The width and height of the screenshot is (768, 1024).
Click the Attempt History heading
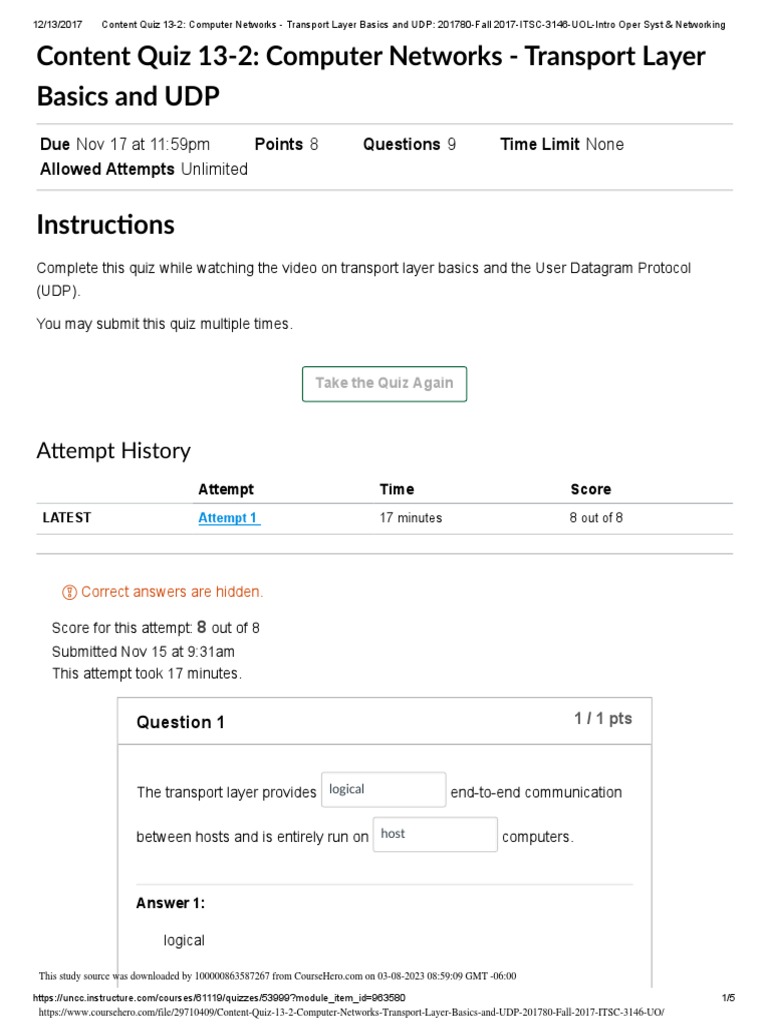pyautogui.click(x=113, y=451)
